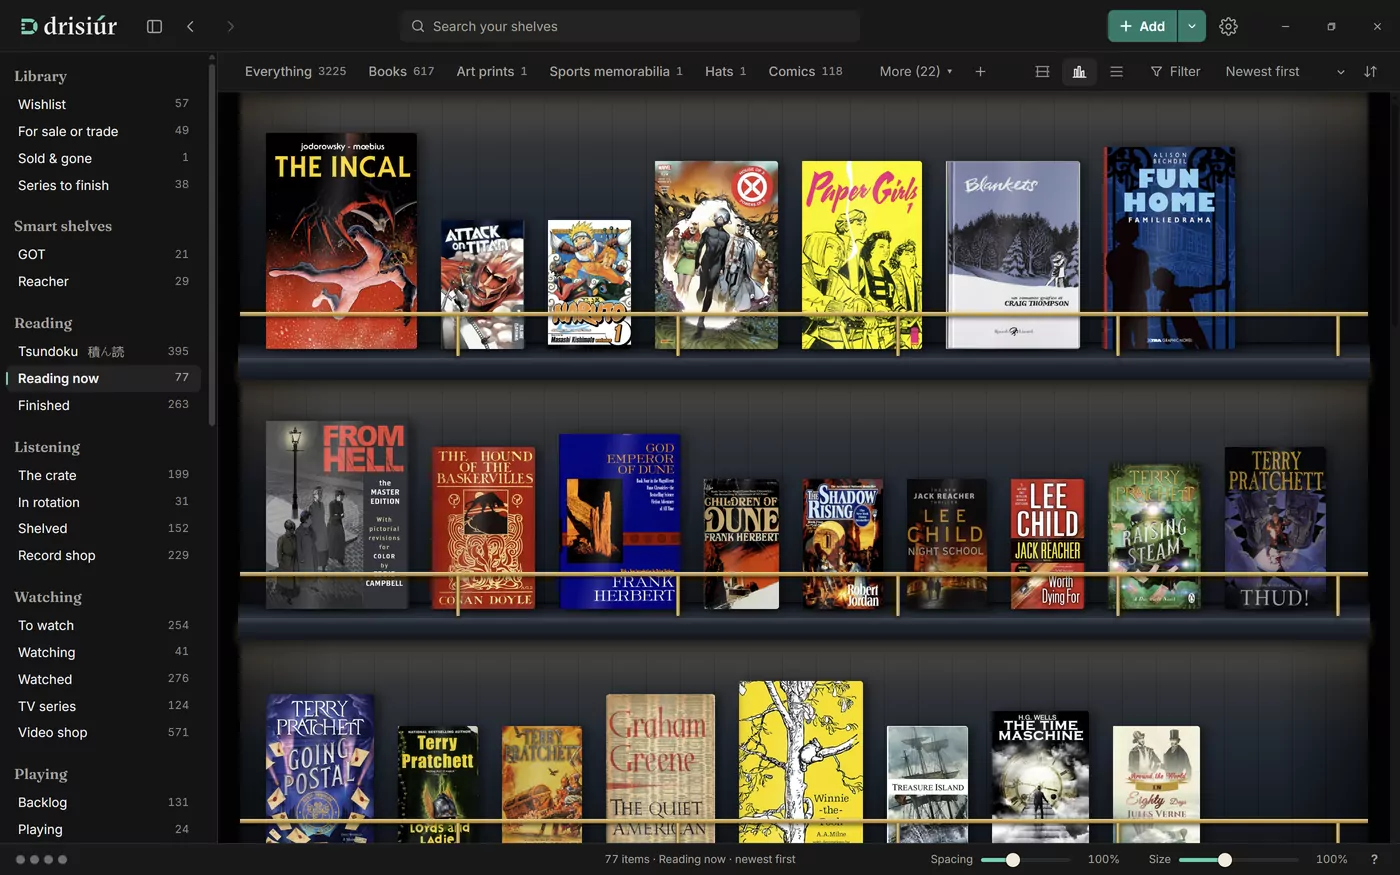Reverse sort direction arrows icon
This screenshot has width=1400, height=875.
[x=1370, y=72]
